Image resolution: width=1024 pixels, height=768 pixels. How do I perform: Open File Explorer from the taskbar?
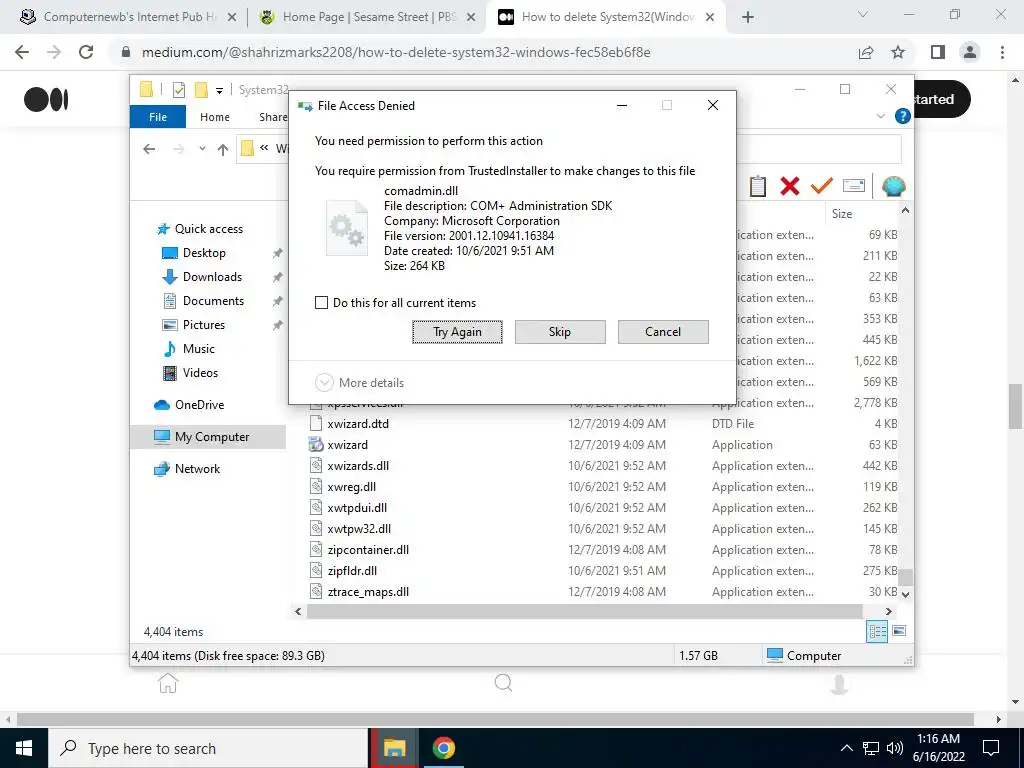coord(394,748)
